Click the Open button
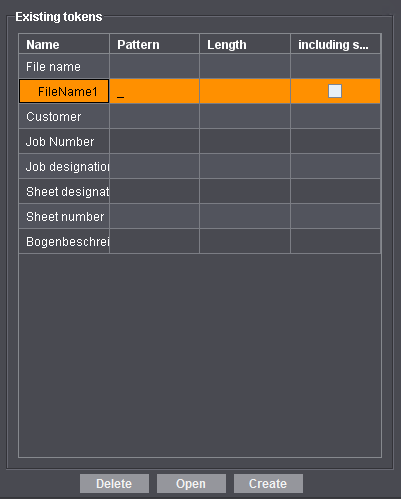Screen dimensions: 401x499 191,483
